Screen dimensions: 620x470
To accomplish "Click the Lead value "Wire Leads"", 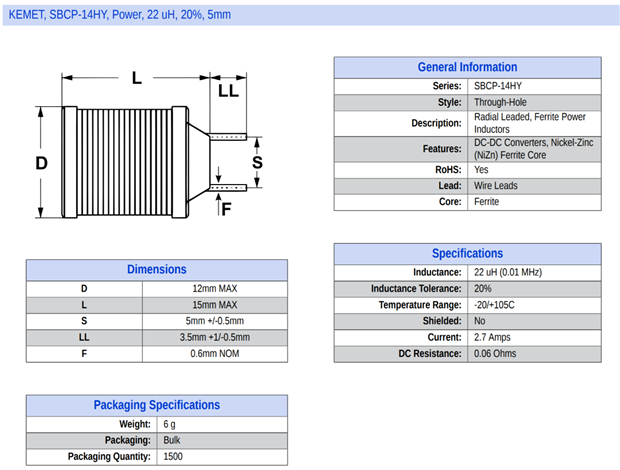I will 495,186.
